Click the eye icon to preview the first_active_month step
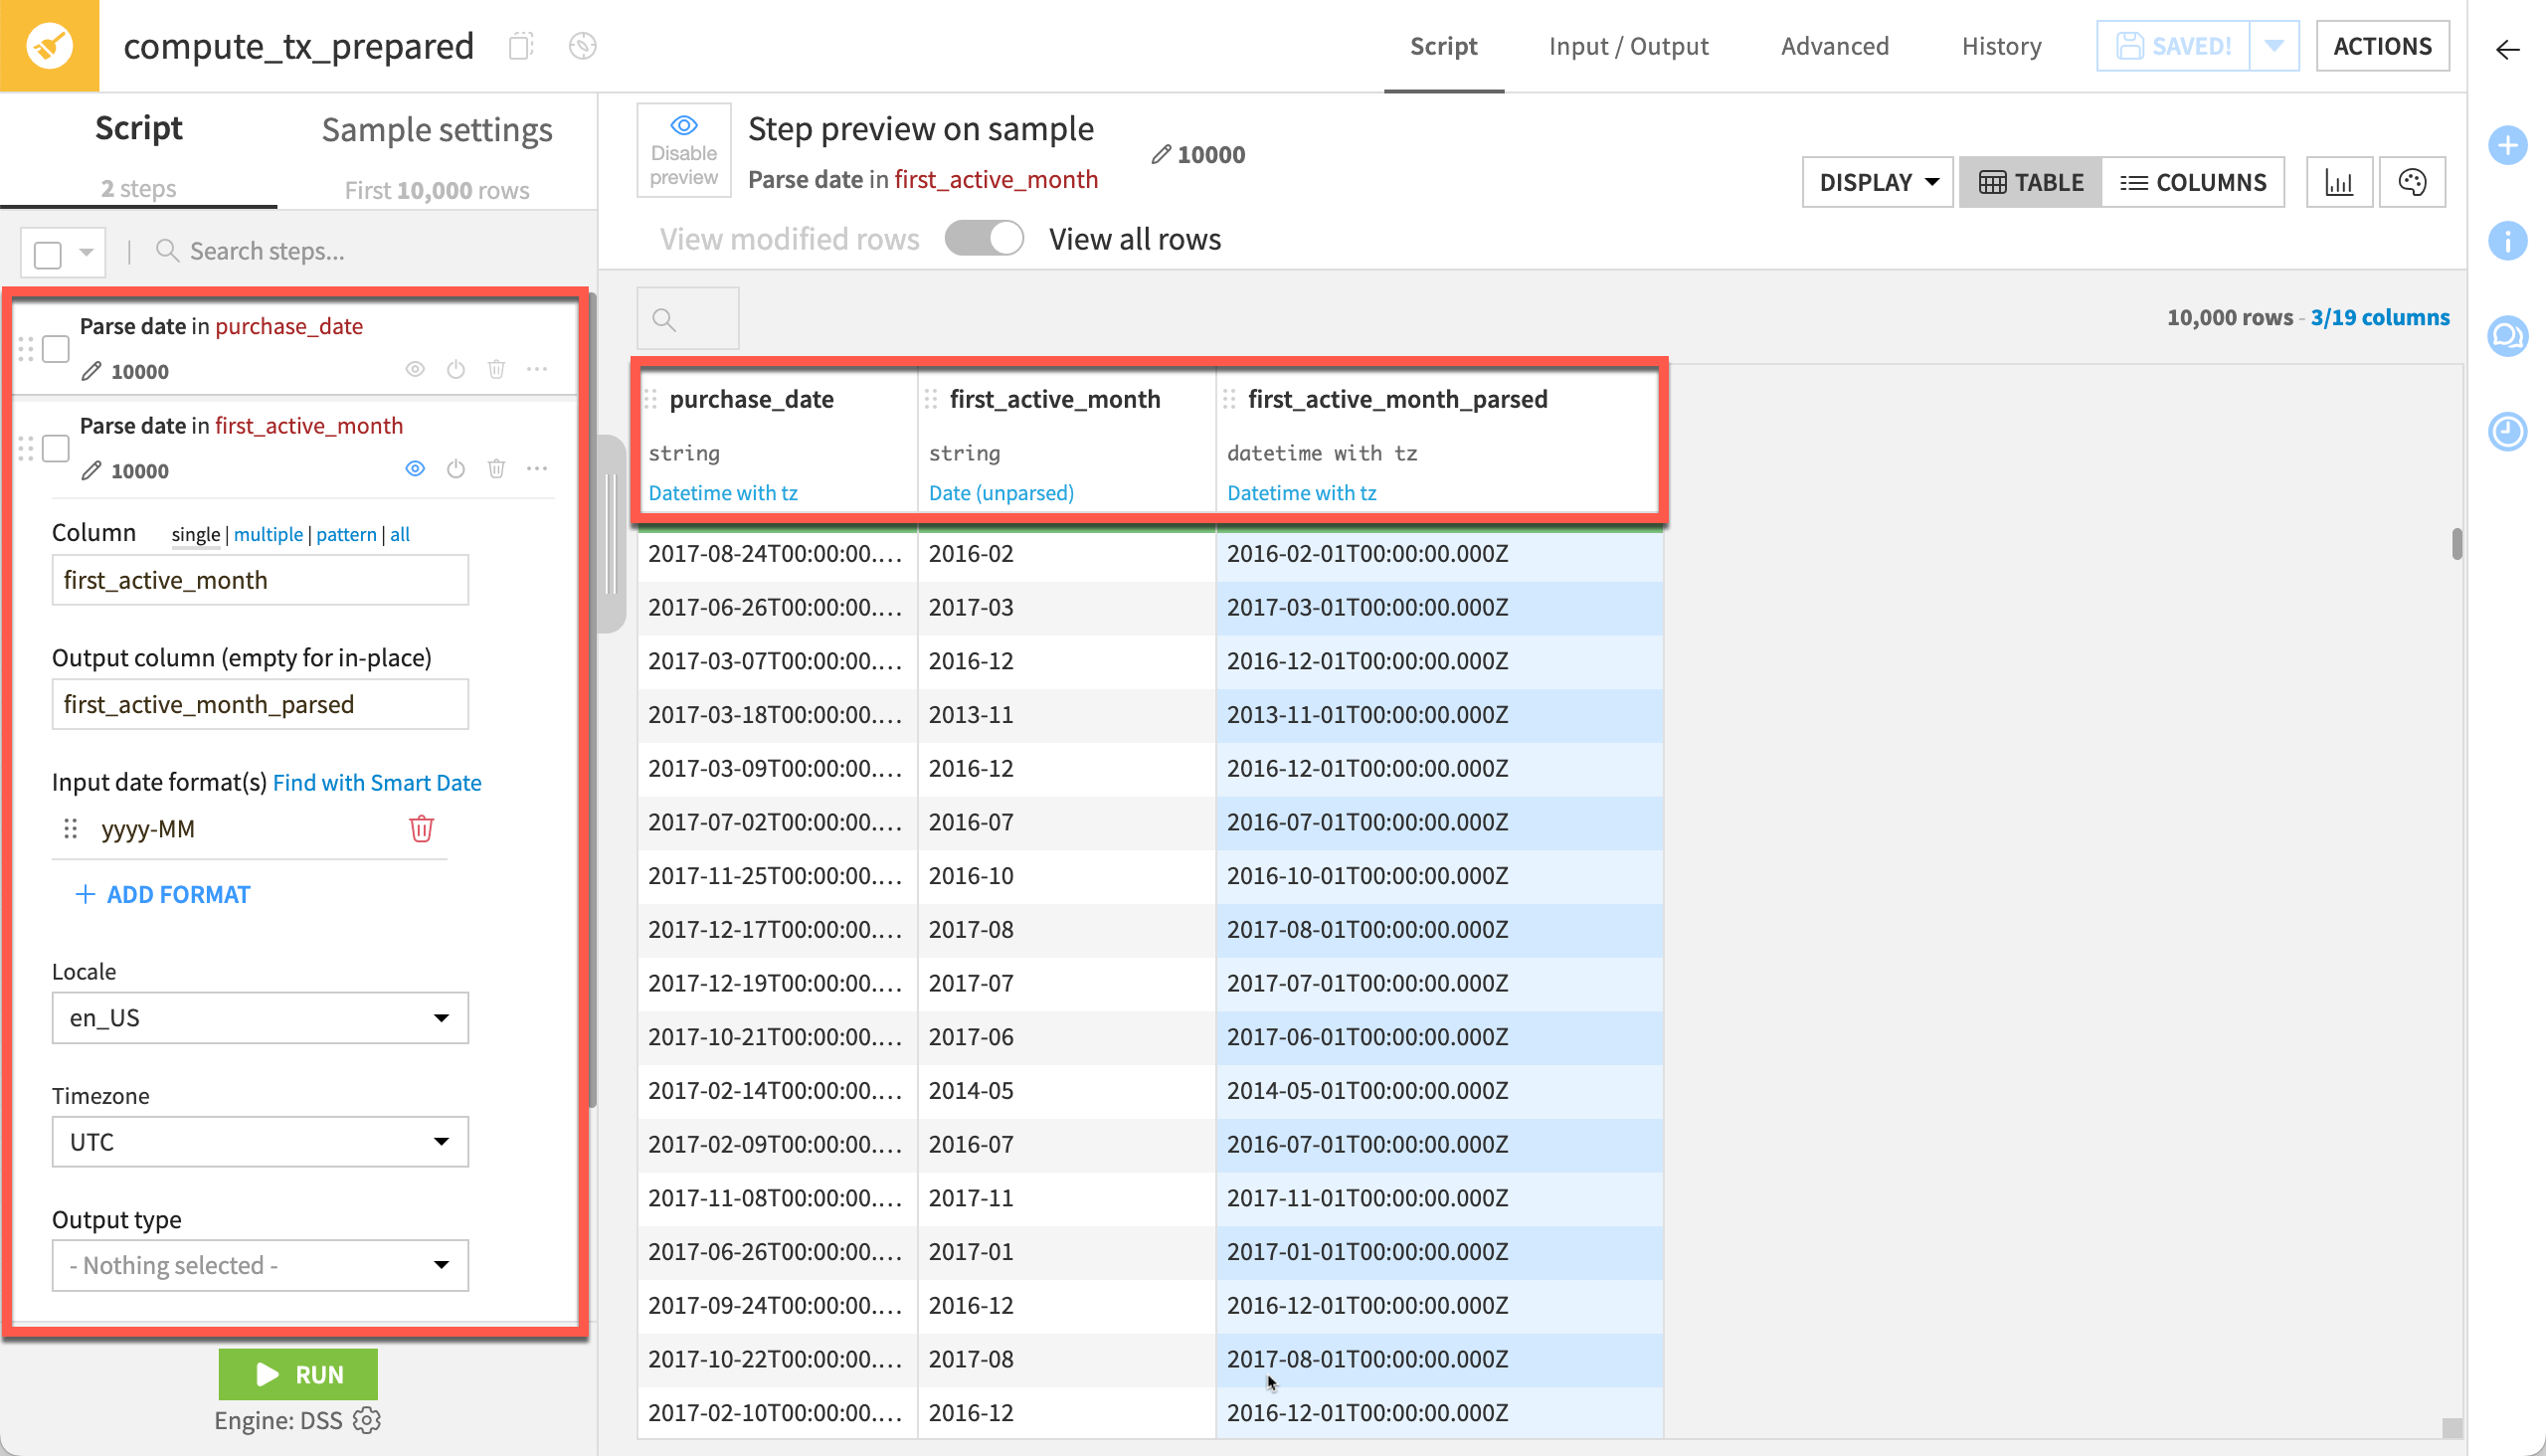Screen dimensions: 2546x1456 [415, 468]
